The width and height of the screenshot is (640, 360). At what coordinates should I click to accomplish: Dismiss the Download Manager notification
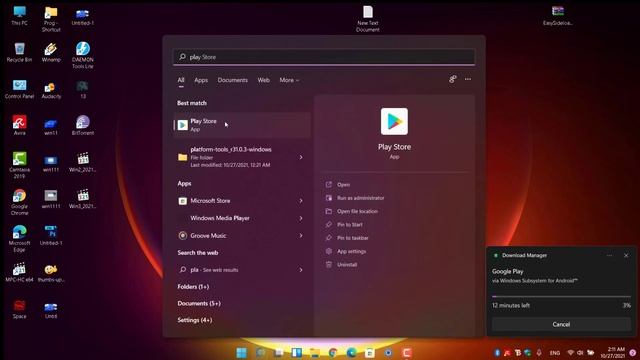click(x=626, y=256)
